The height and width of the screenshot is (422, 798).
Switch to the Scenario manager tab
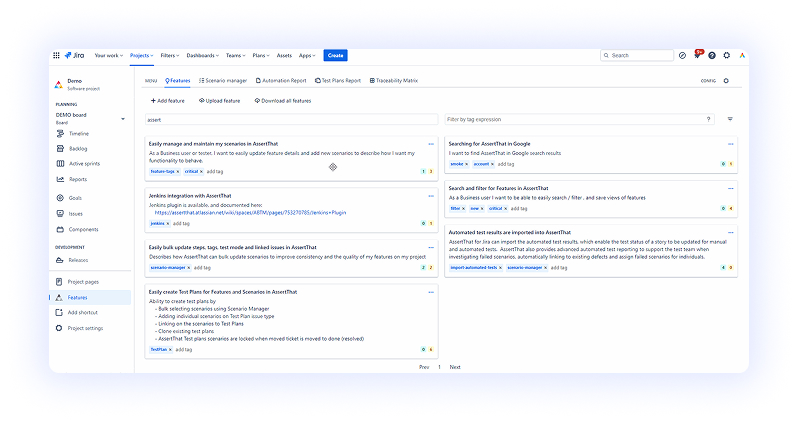[223, 80]
